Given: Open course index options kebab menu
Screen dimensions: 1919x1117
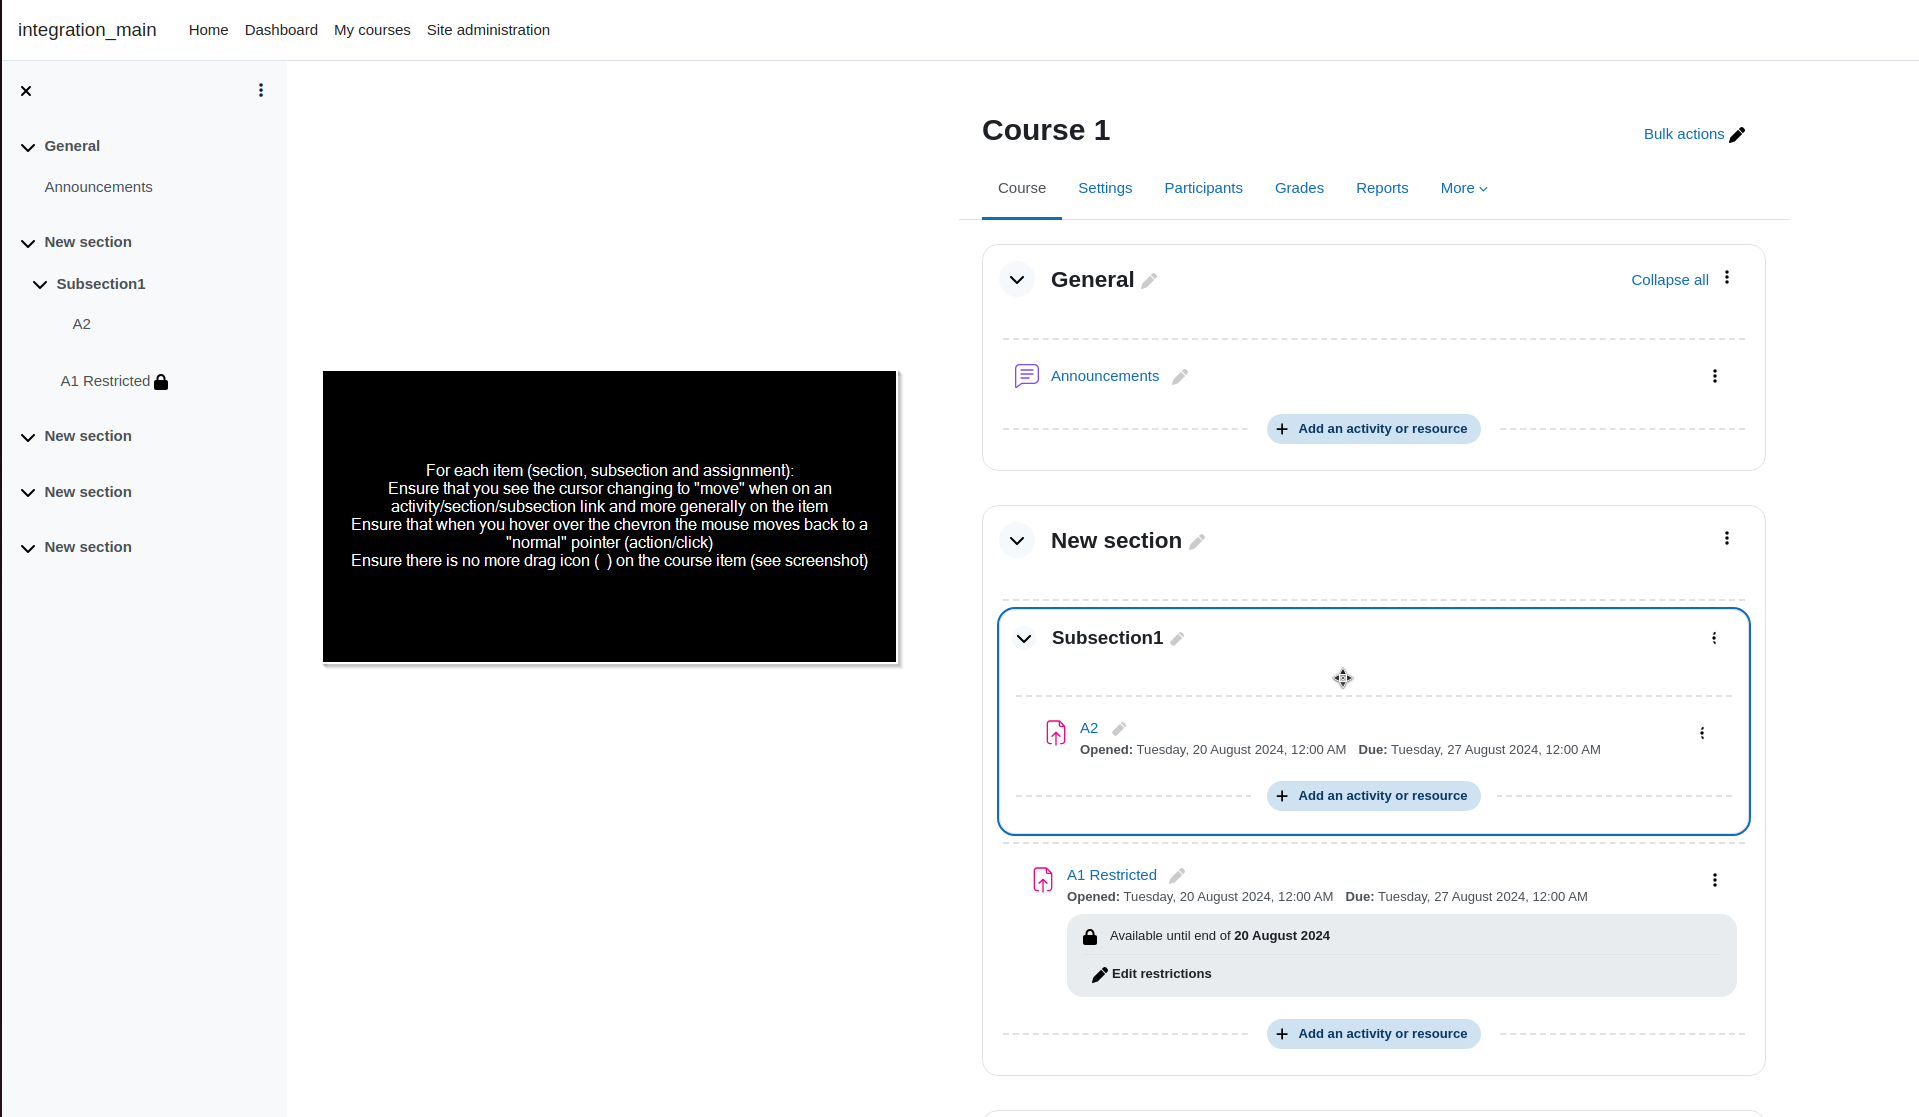Looking at the screenshot, I should tap(261, 90).
